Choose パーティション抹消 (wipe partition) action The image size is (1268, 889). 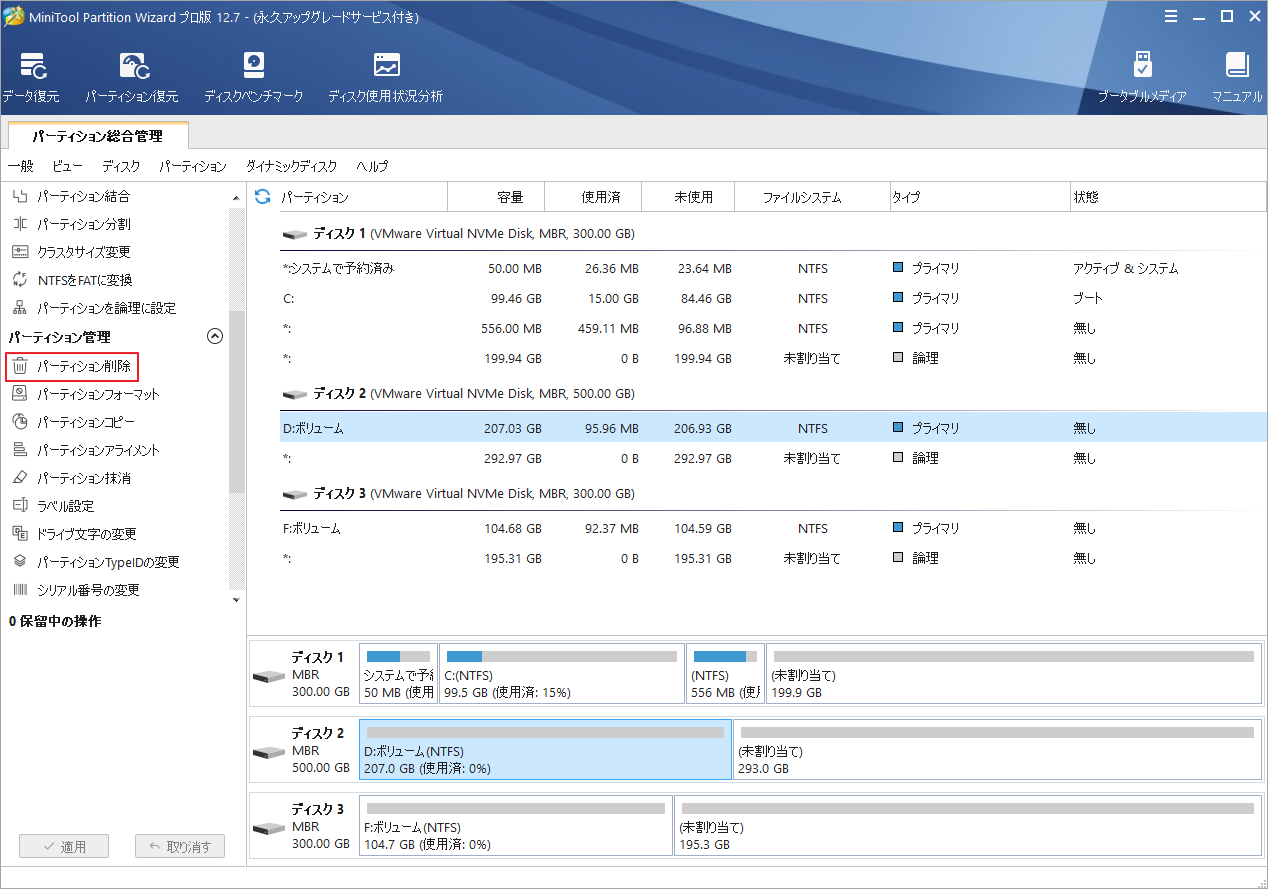point(80,478)
